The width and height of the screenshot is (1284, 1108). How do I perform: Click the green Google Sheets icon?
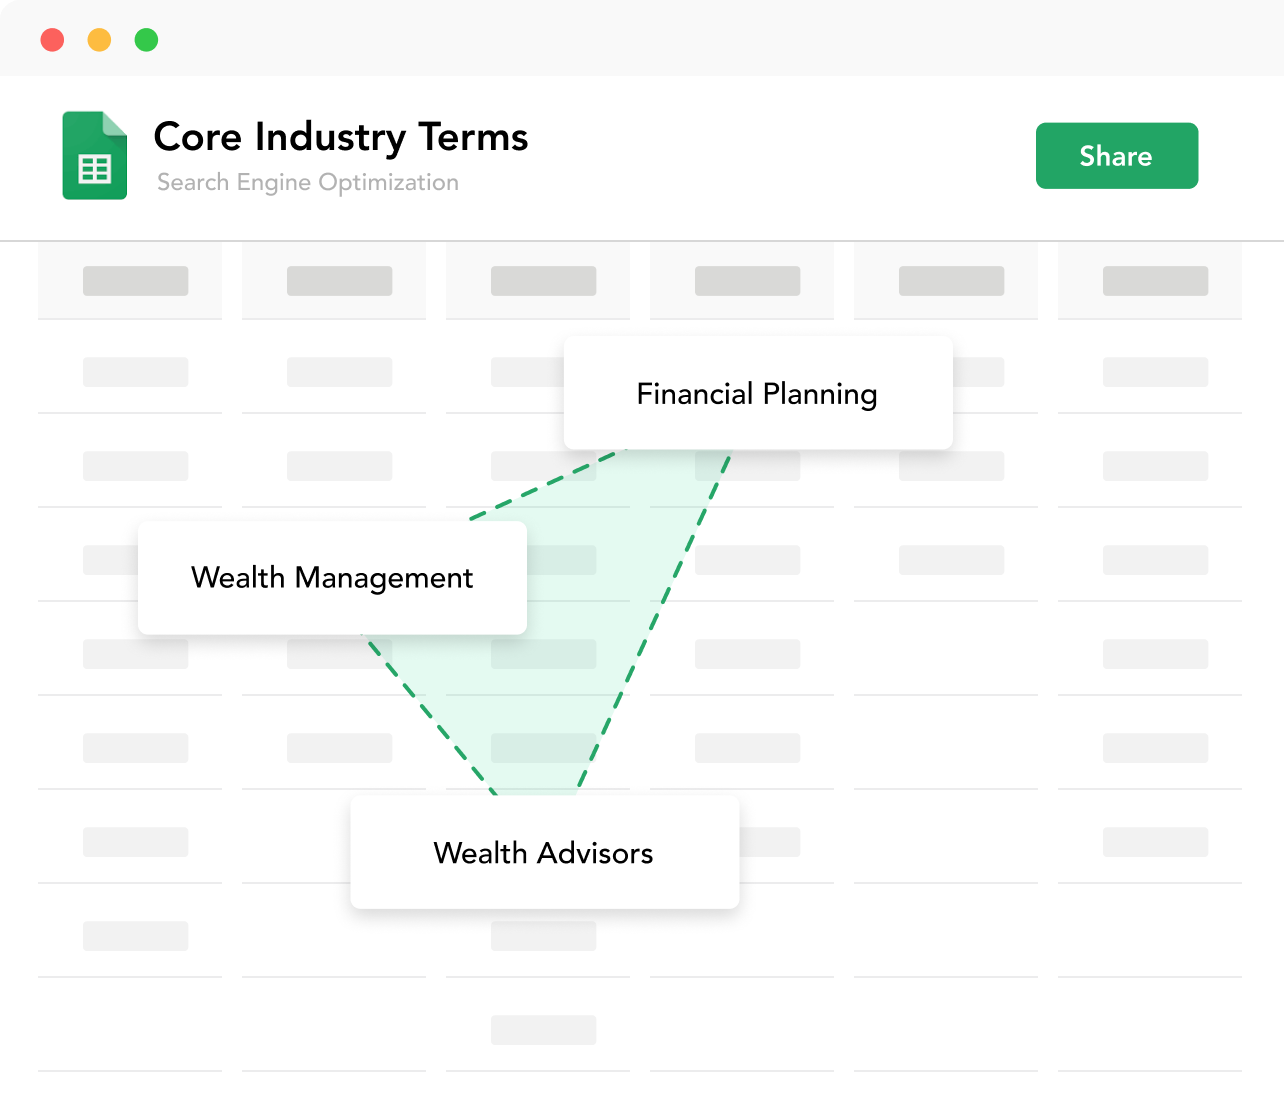tap(95, 155)
